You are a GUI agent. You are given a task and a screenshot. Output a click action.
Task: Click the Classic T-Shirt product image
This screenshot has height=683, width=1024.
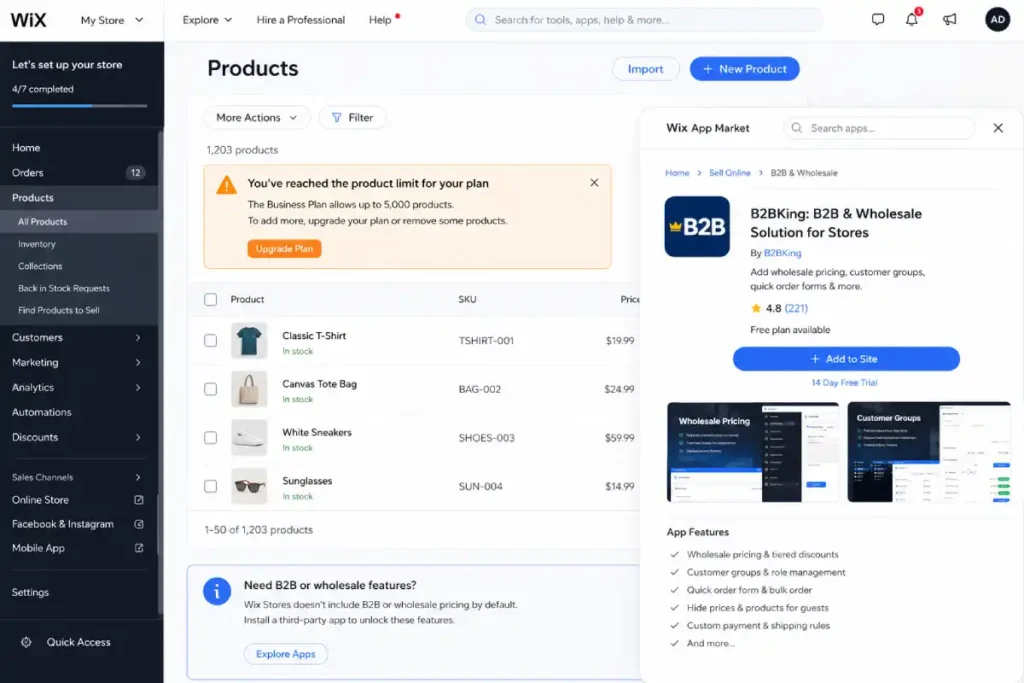click(x=249, y=340)
